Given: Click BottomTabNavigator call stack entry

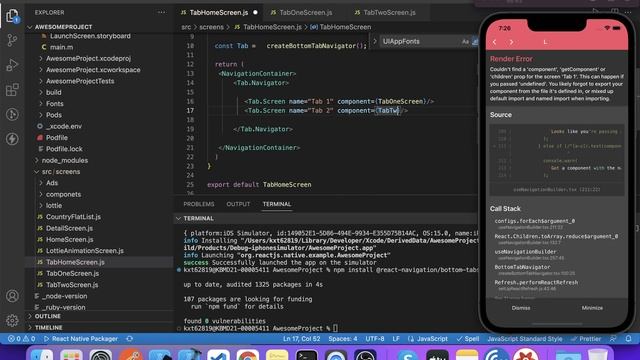Looking at the screenshot, I should (522, 267).
